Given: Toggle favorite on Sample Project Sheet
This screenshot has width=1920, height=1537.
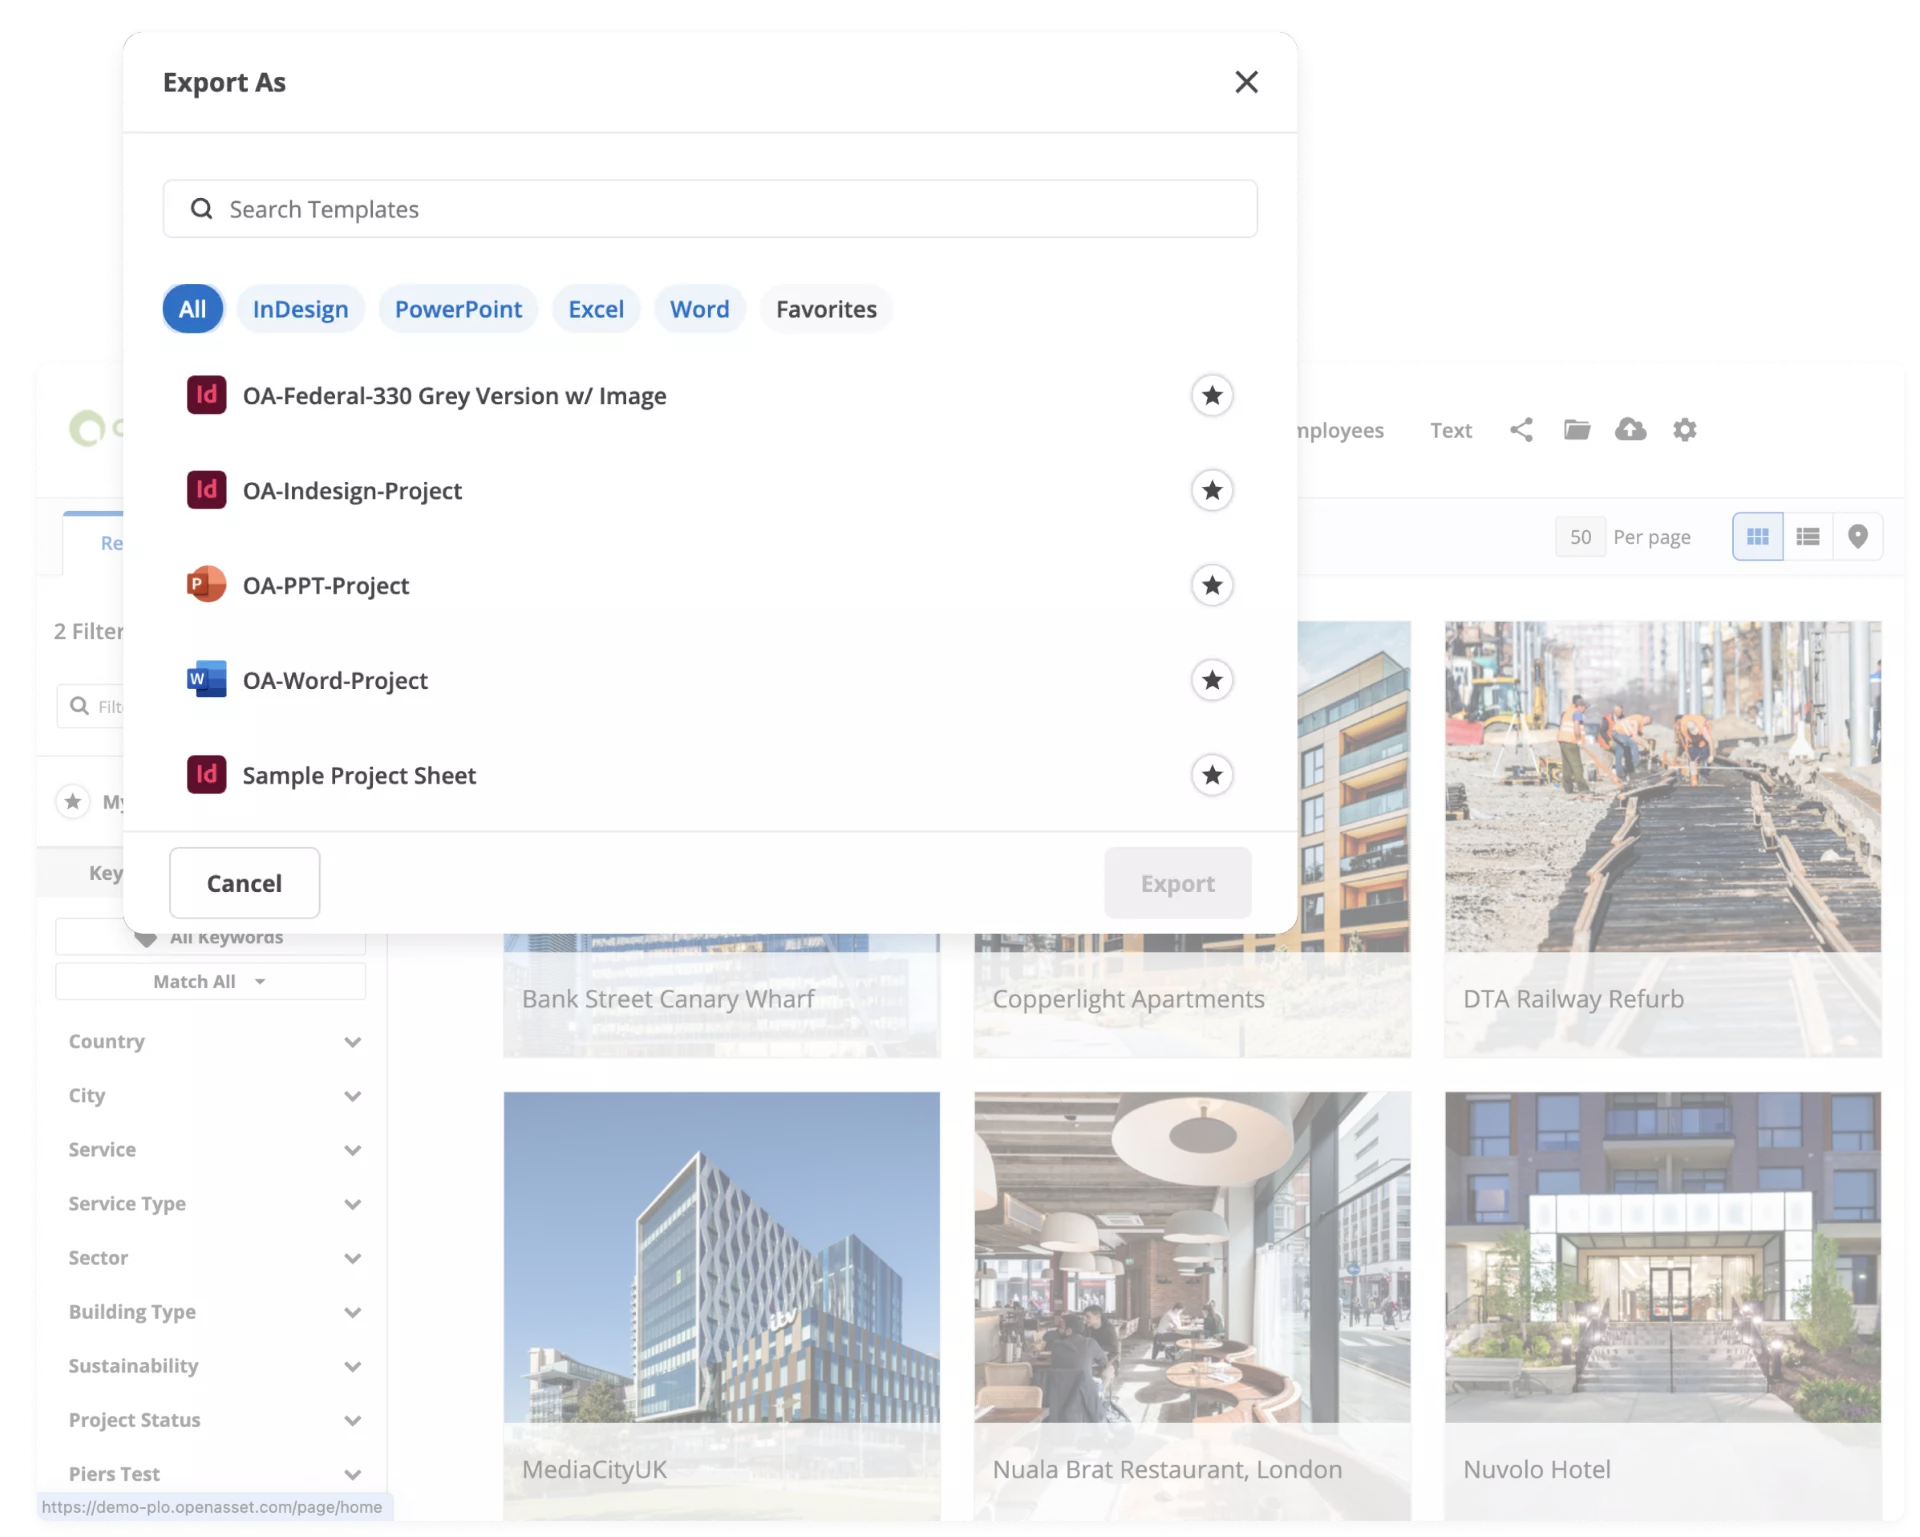Looking at the screenshot, I should [x=1212, y=775].
